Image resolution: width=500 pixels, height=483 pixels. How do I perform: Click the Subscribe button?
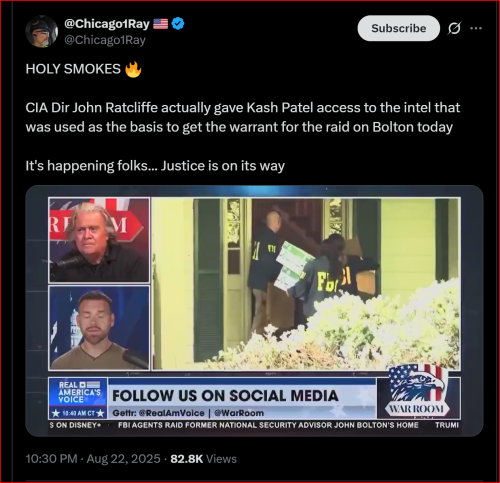[x=399, y=28]
